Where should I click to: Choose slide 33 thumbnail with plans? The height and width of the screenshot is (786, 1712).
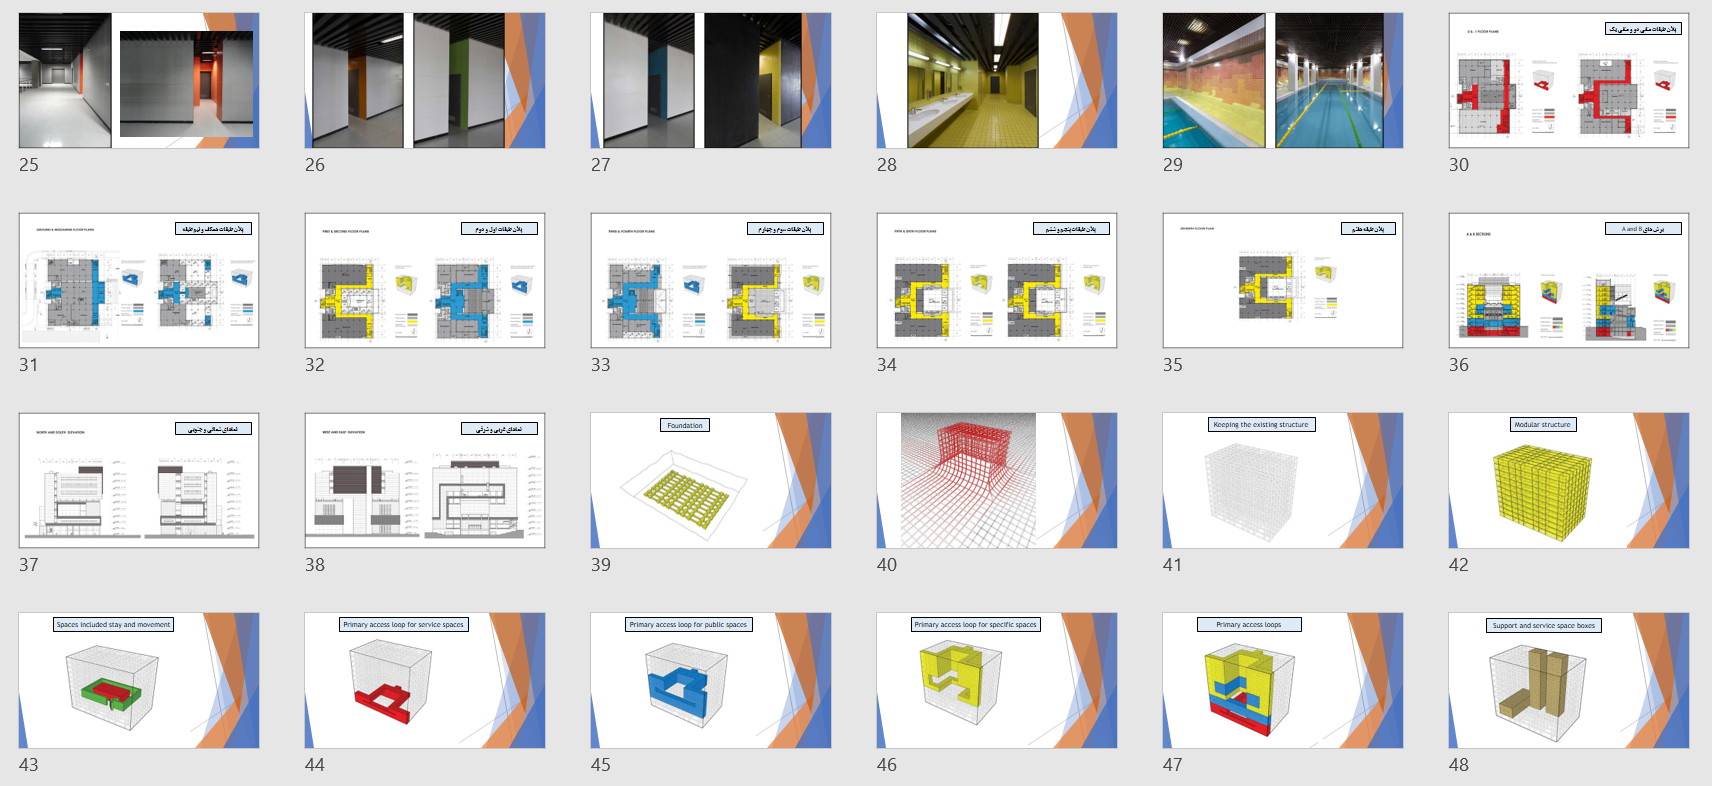(x=710, y=281)
